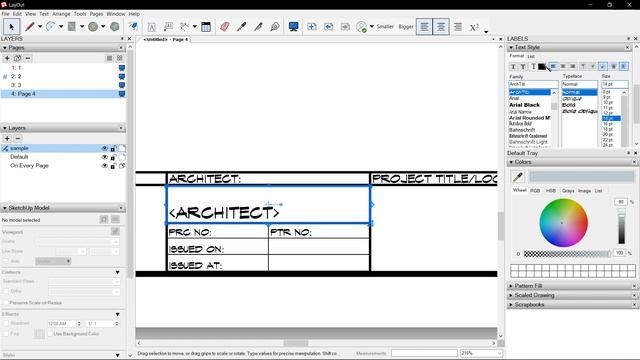640x360 pixels.
Task: Click the Smaller text button
Action: click(385, 27)
